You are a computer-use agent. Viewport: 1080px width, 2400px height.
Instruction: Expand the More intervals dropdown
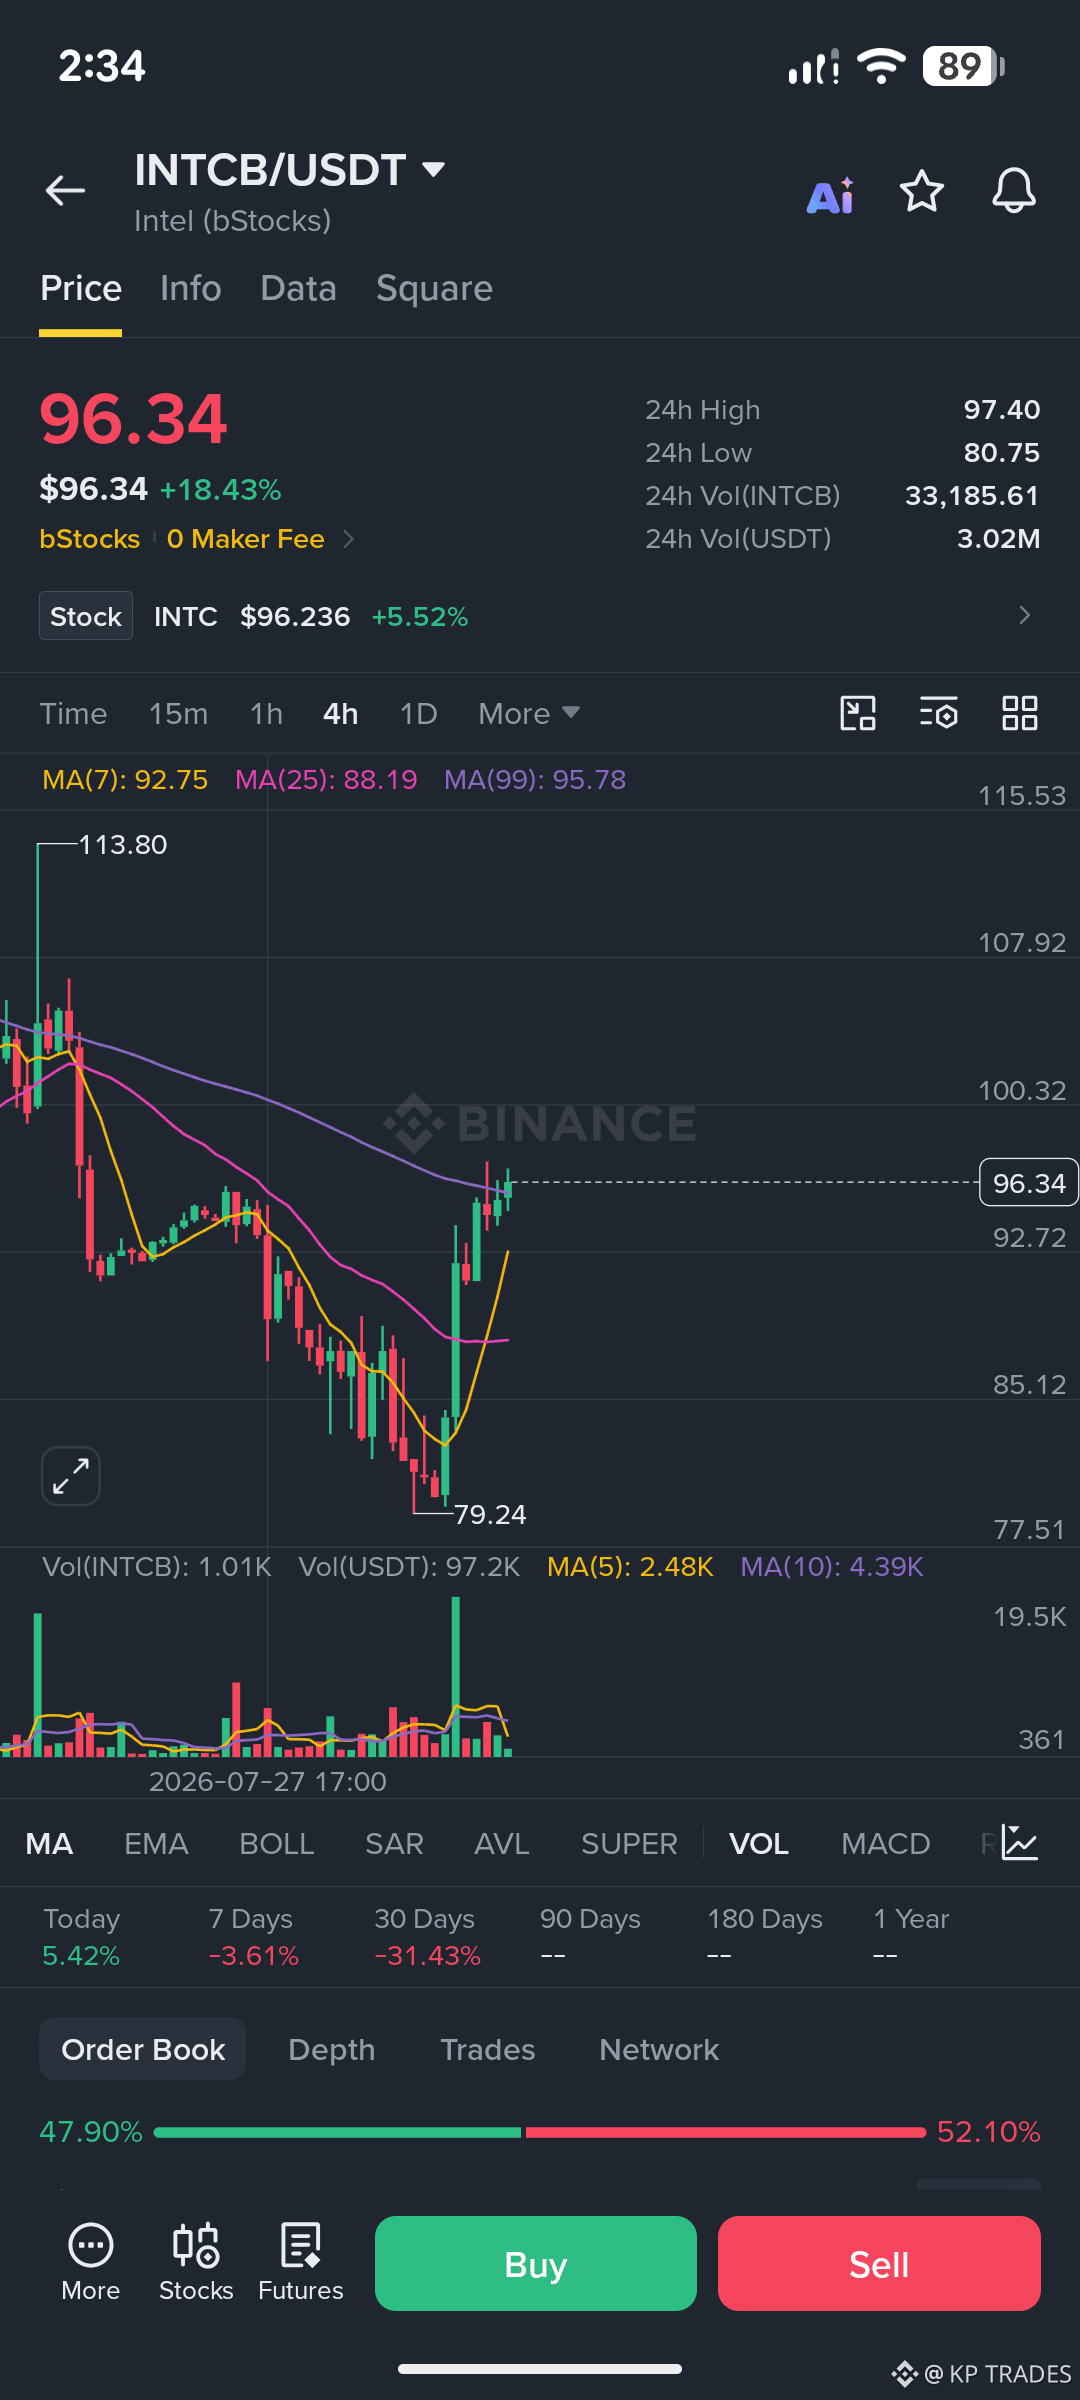pos(528,714)
